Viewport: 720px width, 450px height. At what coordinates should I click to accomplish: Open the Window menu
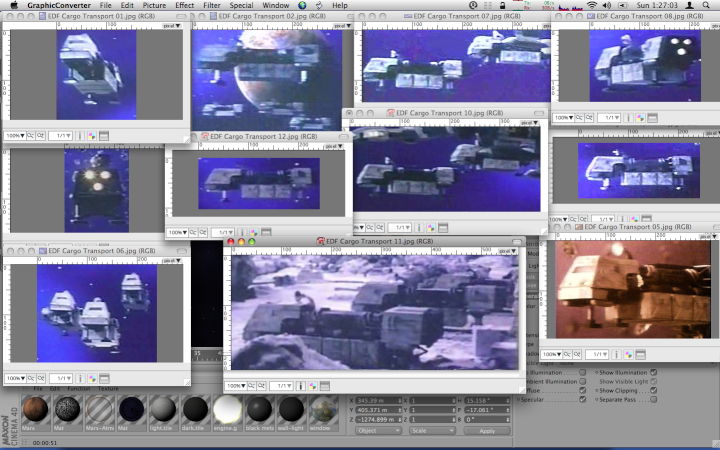(276, 5)
